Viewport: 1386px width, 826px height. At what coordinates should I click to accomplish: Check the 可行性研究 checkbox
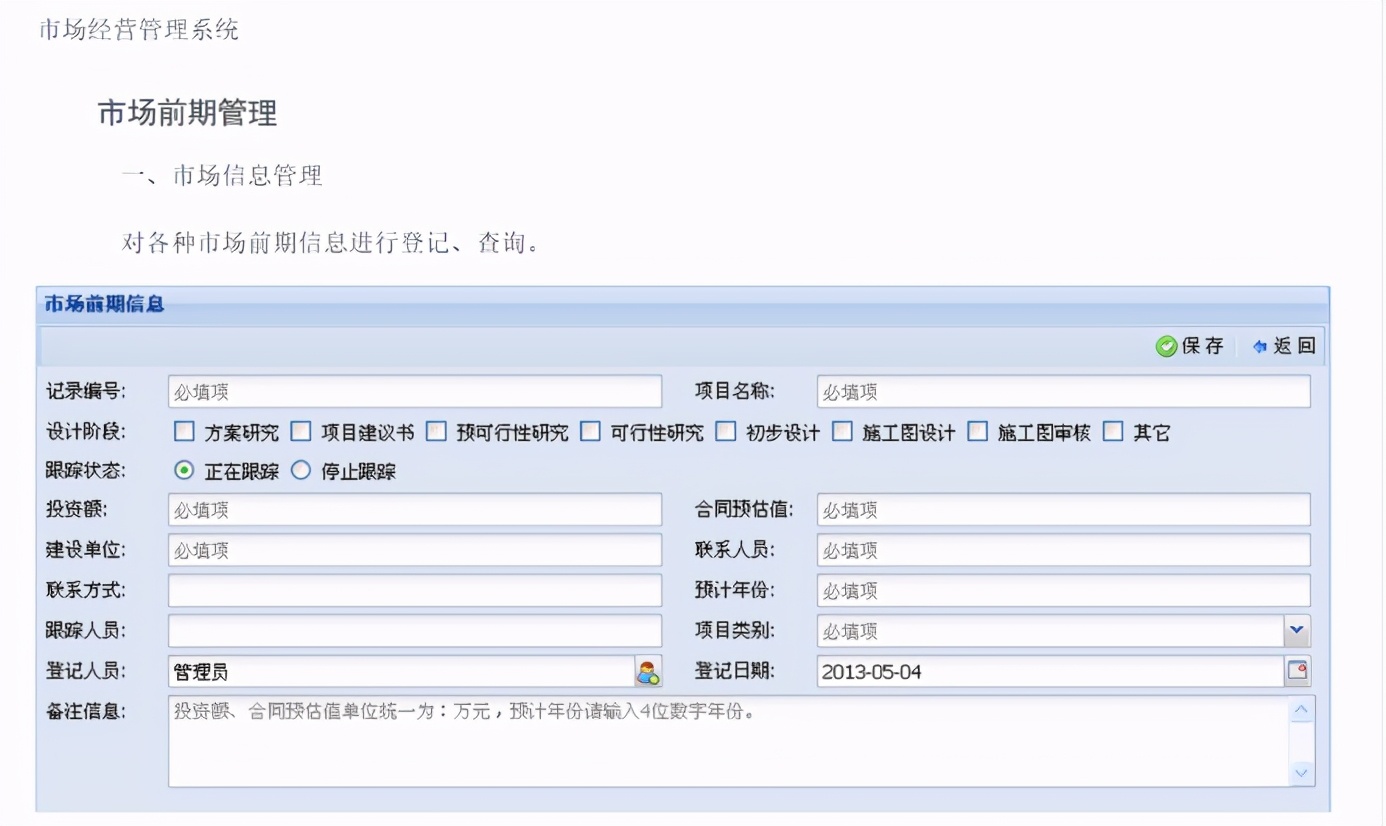[590, 430]
